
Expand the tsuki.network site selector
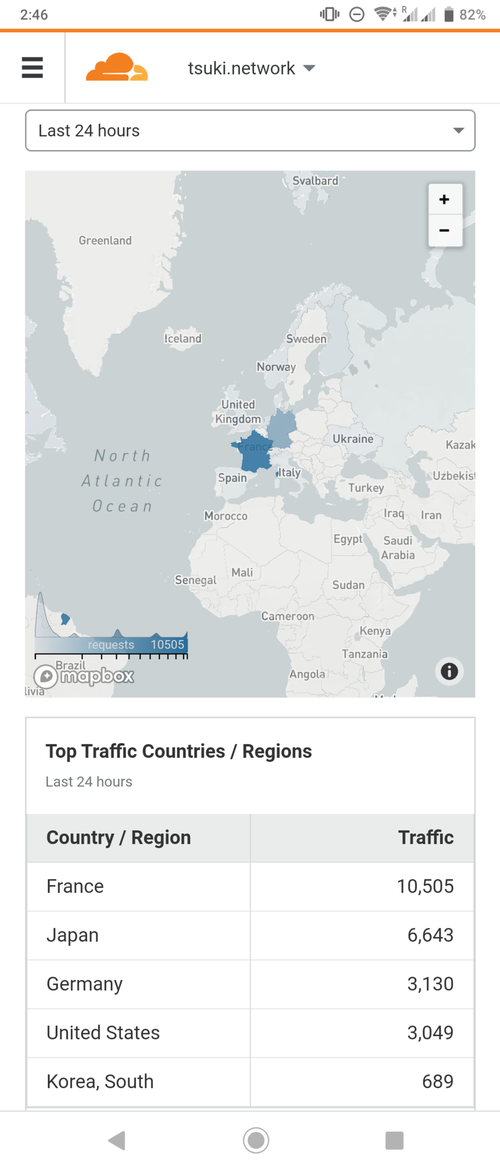coord(252,69)
